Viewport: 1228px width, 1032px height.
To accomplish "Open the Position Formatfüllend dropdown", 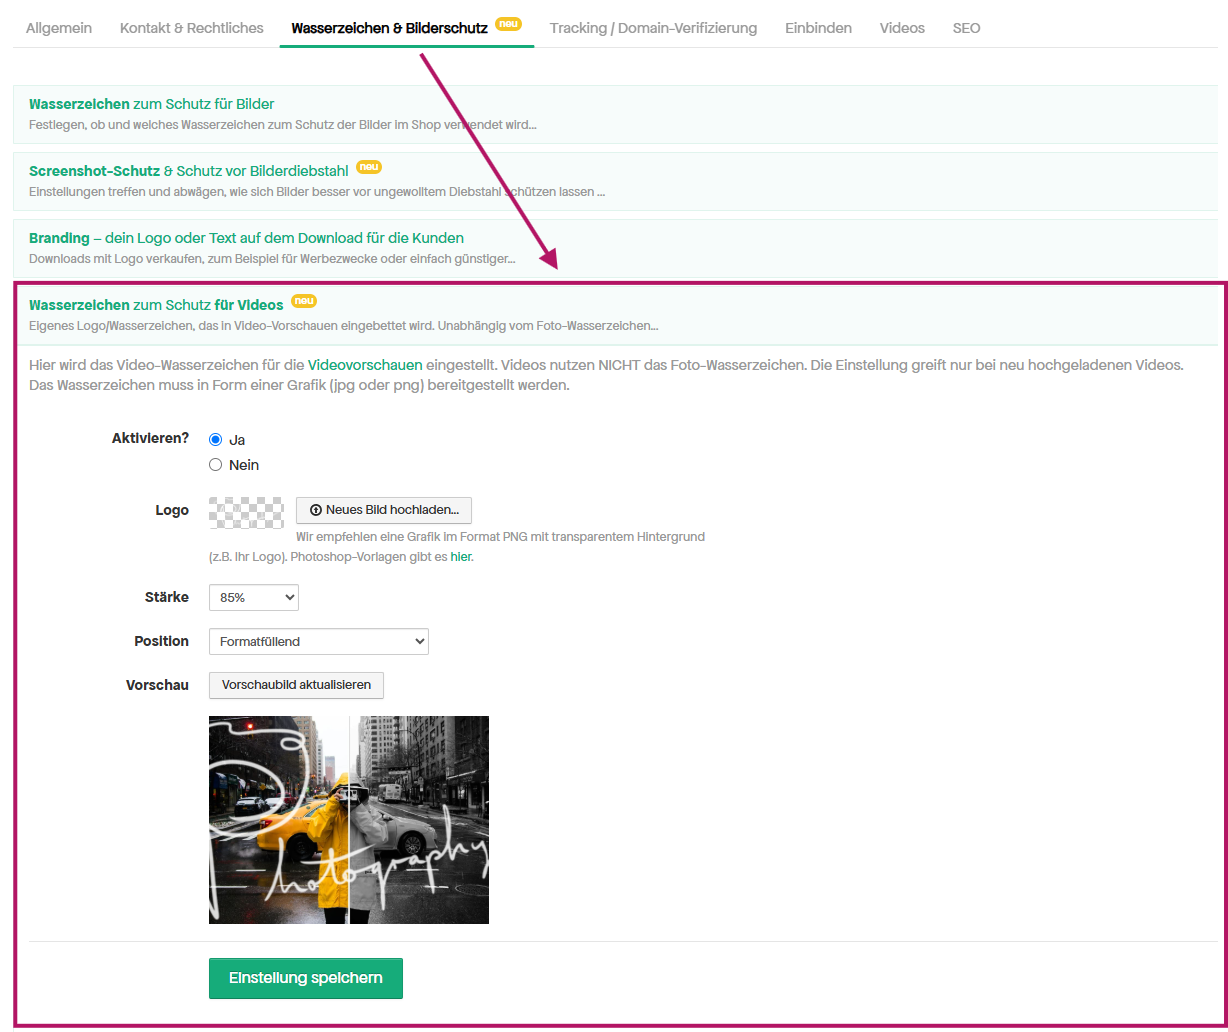I will point(319,641).
